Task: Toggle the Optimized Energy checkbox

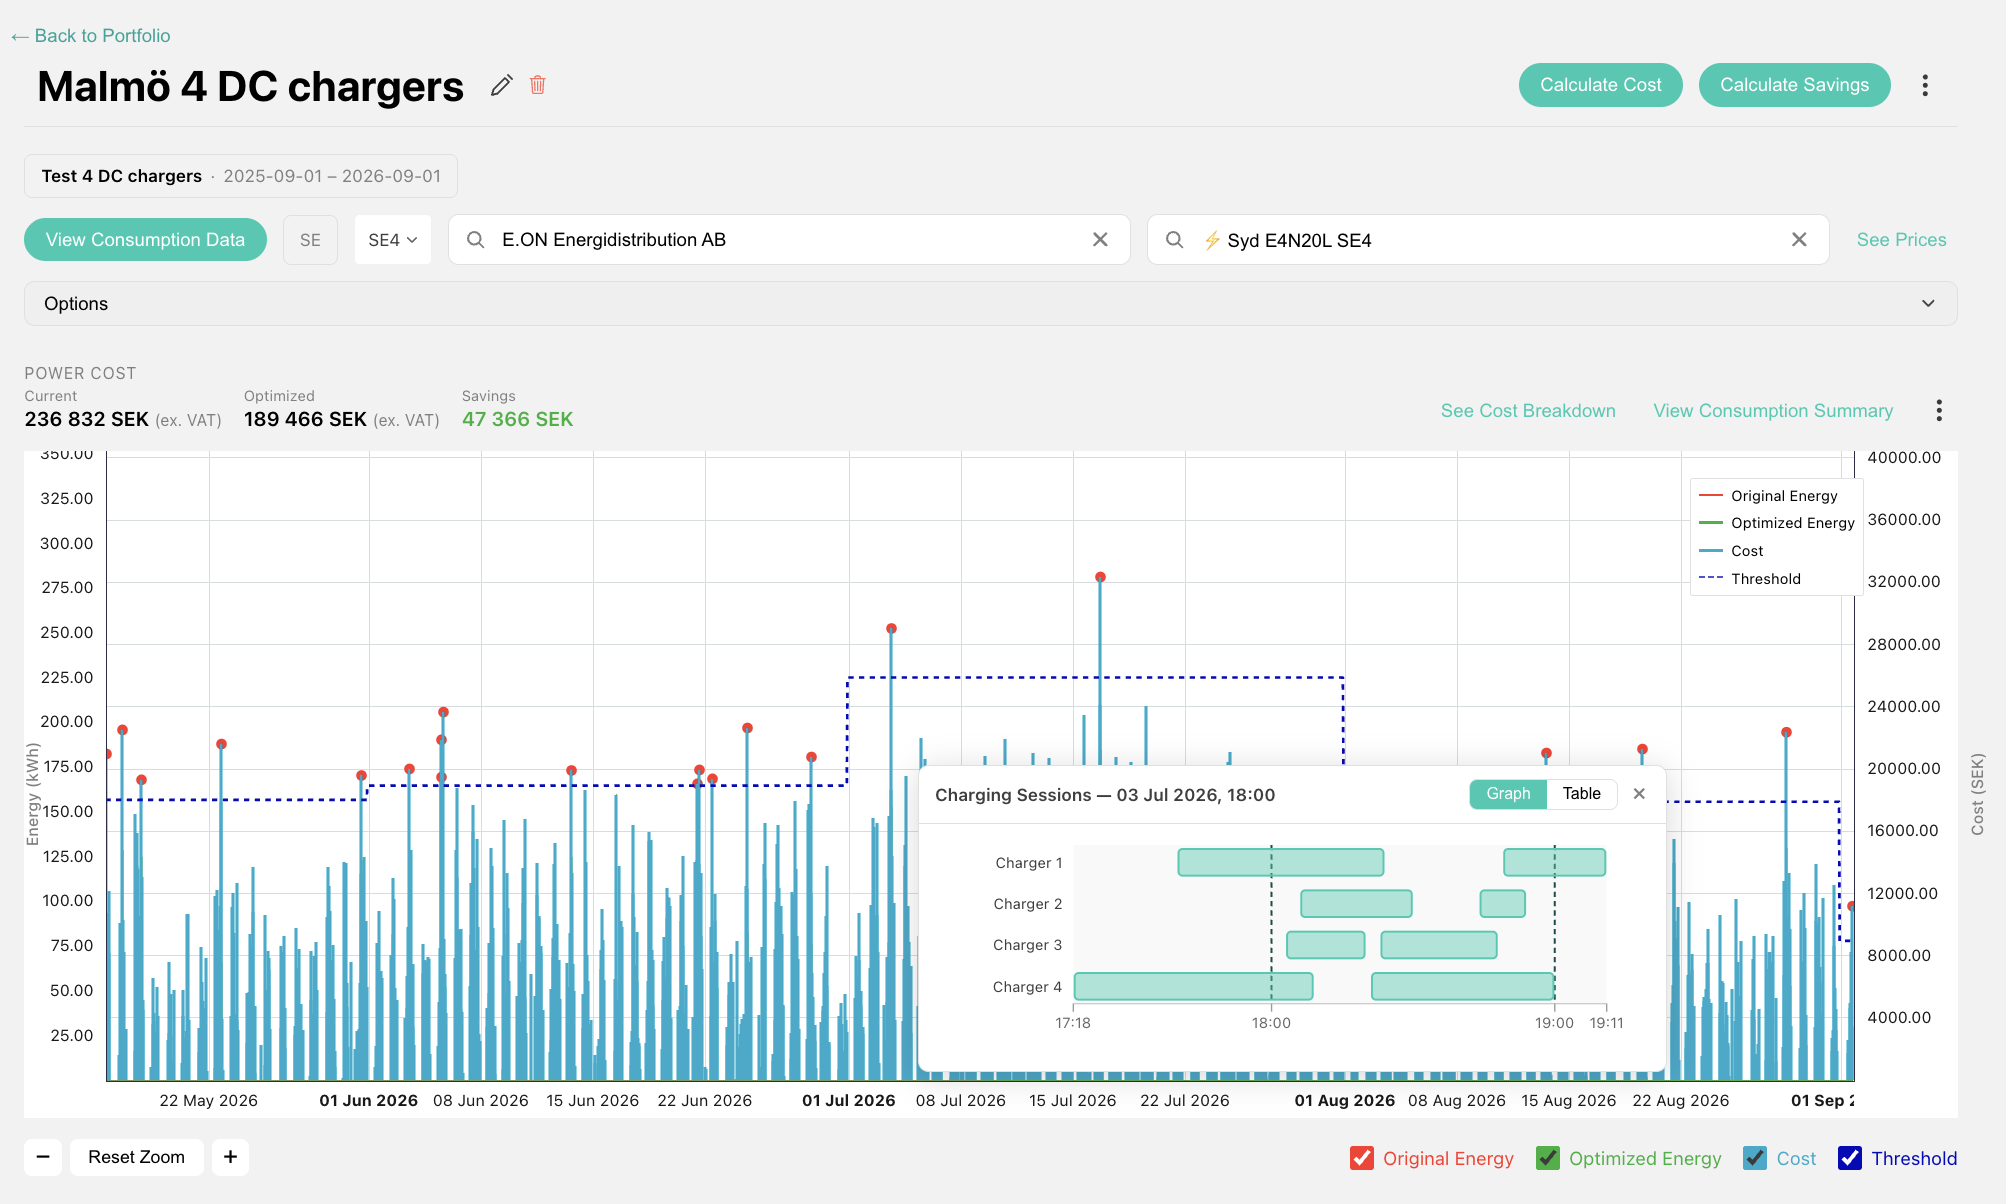Action: (1547, 1158)
